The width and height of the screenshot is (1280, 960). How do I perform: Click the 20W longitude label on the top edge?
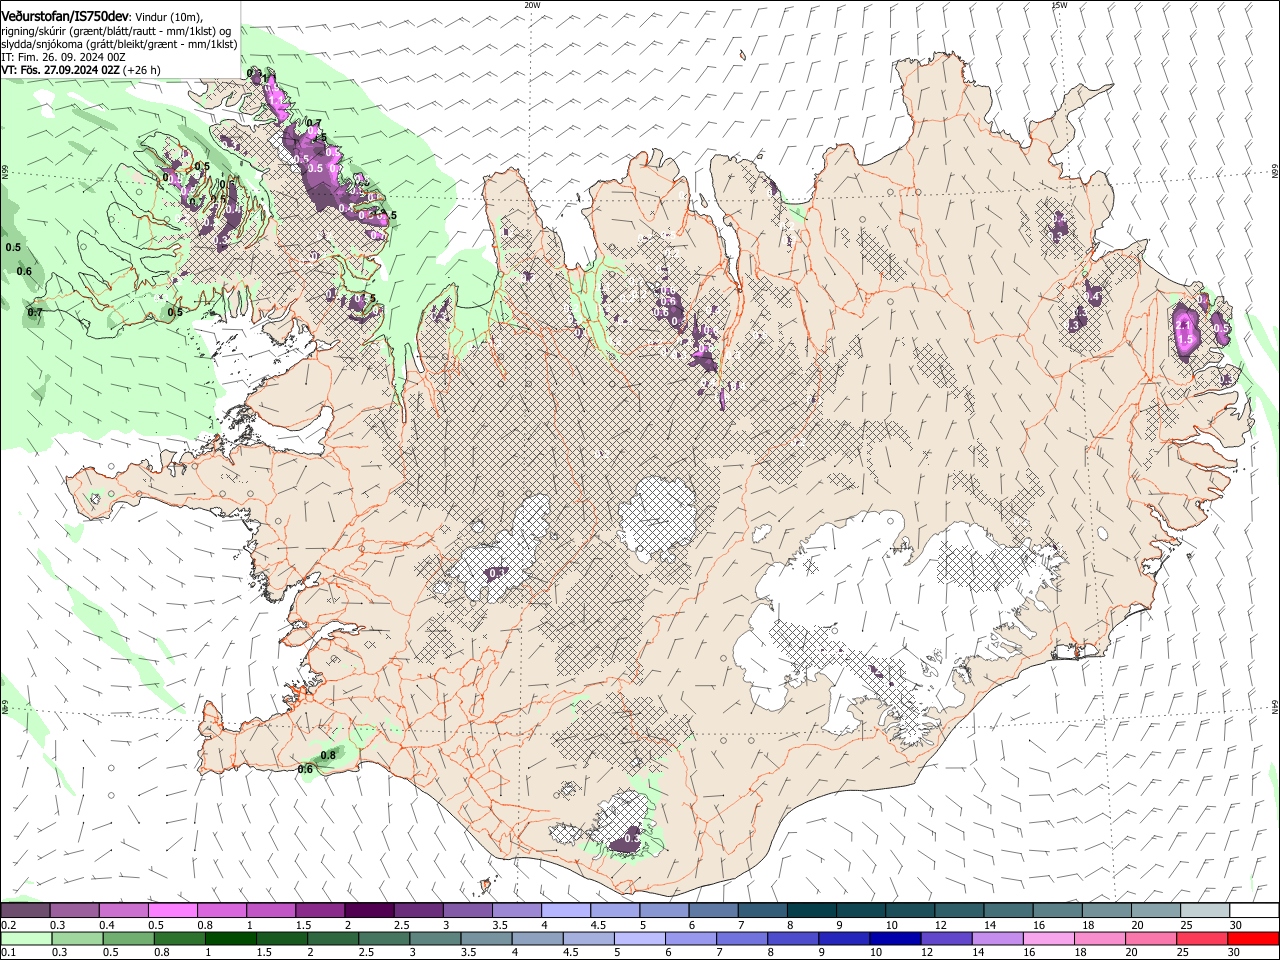(532, 5)
